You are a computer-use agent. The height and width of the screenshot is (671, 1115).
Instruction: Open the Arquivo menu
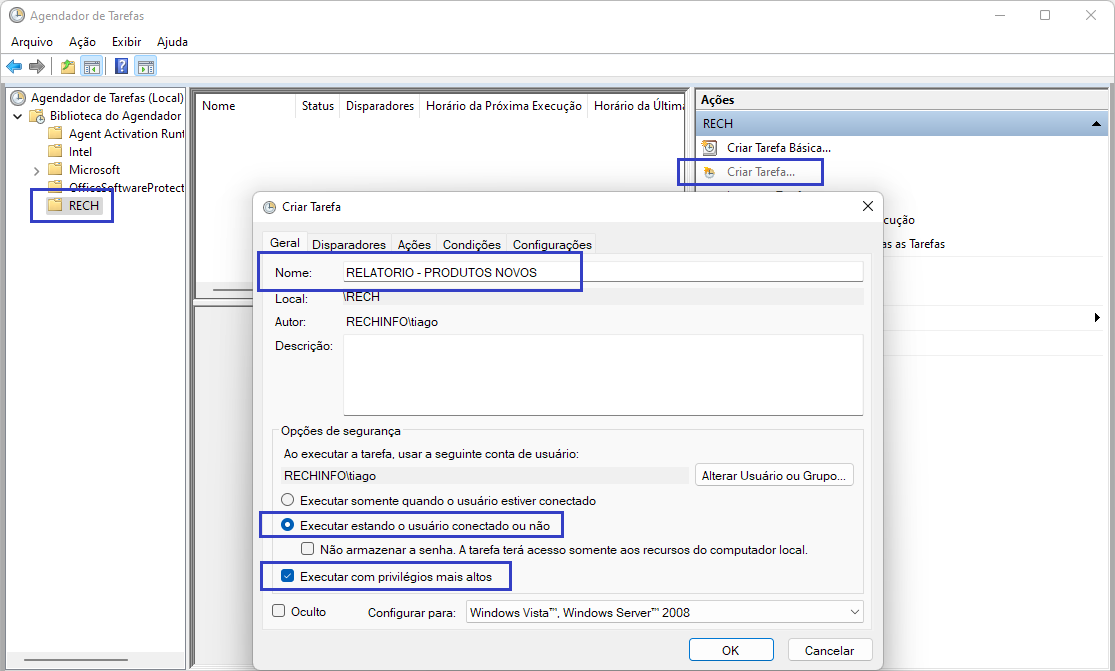pyautogui.click(x=32, y=42)
